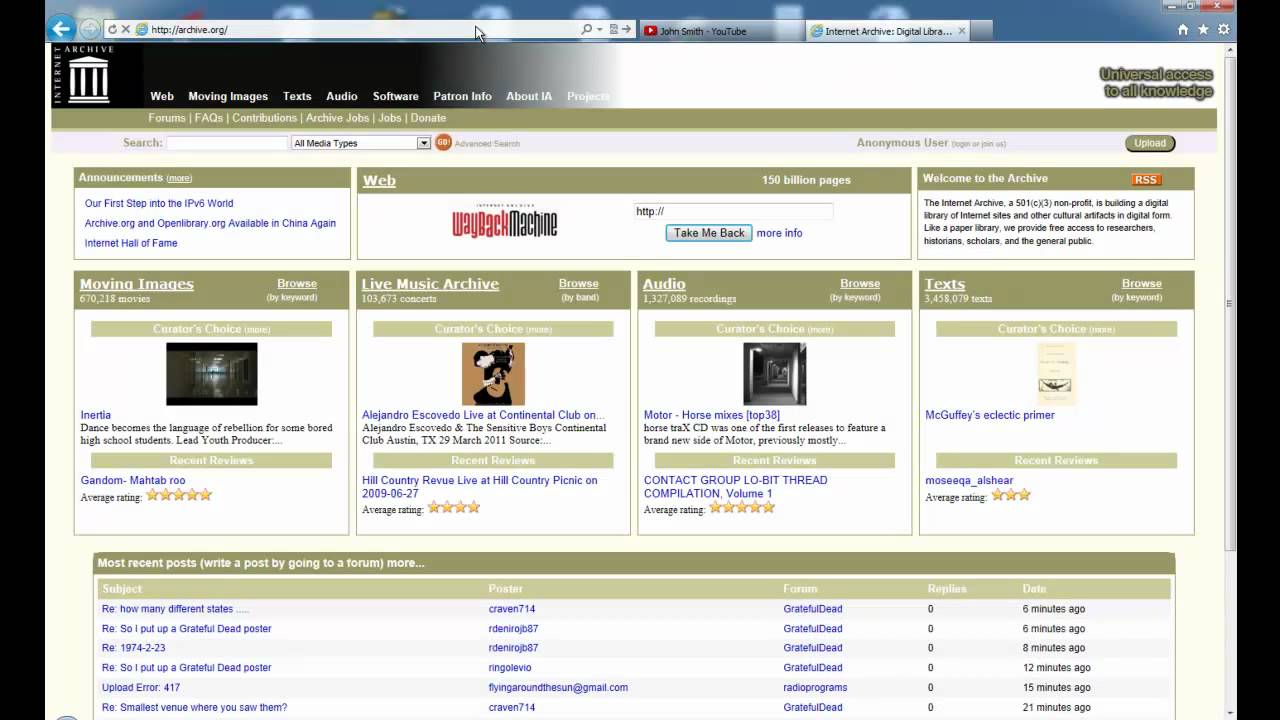Open post Re: how many different states
The width and height of the screenshot is (1280, 720).
point(175,609)
